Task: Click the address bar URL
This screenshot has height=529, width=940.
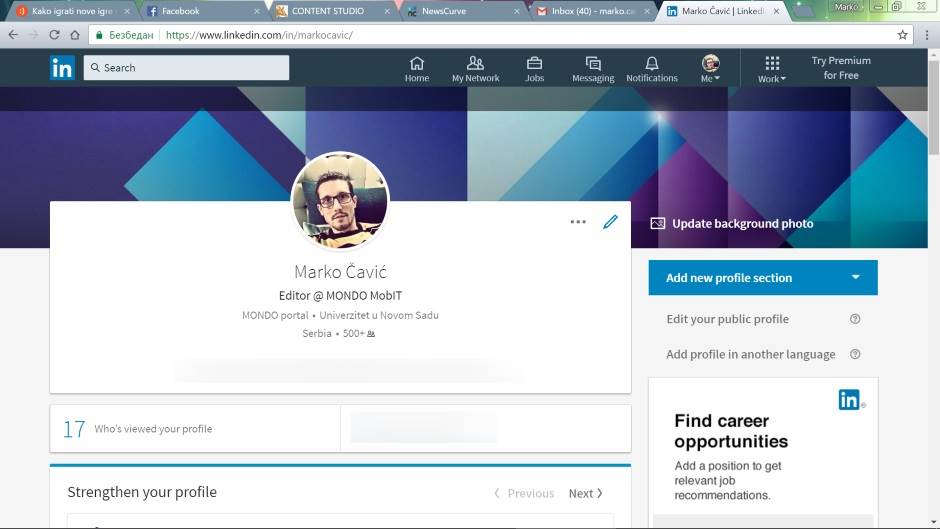Action: coord(259,35)
